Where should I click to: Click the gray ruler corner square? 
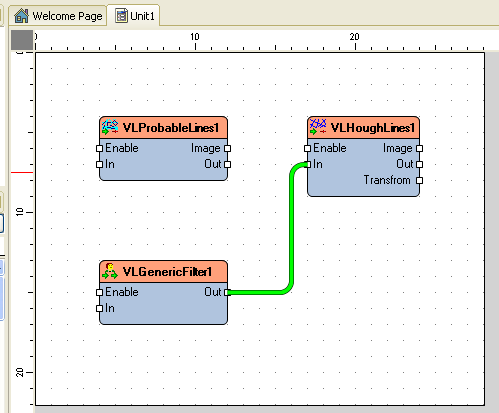click(x=22, y=40)
